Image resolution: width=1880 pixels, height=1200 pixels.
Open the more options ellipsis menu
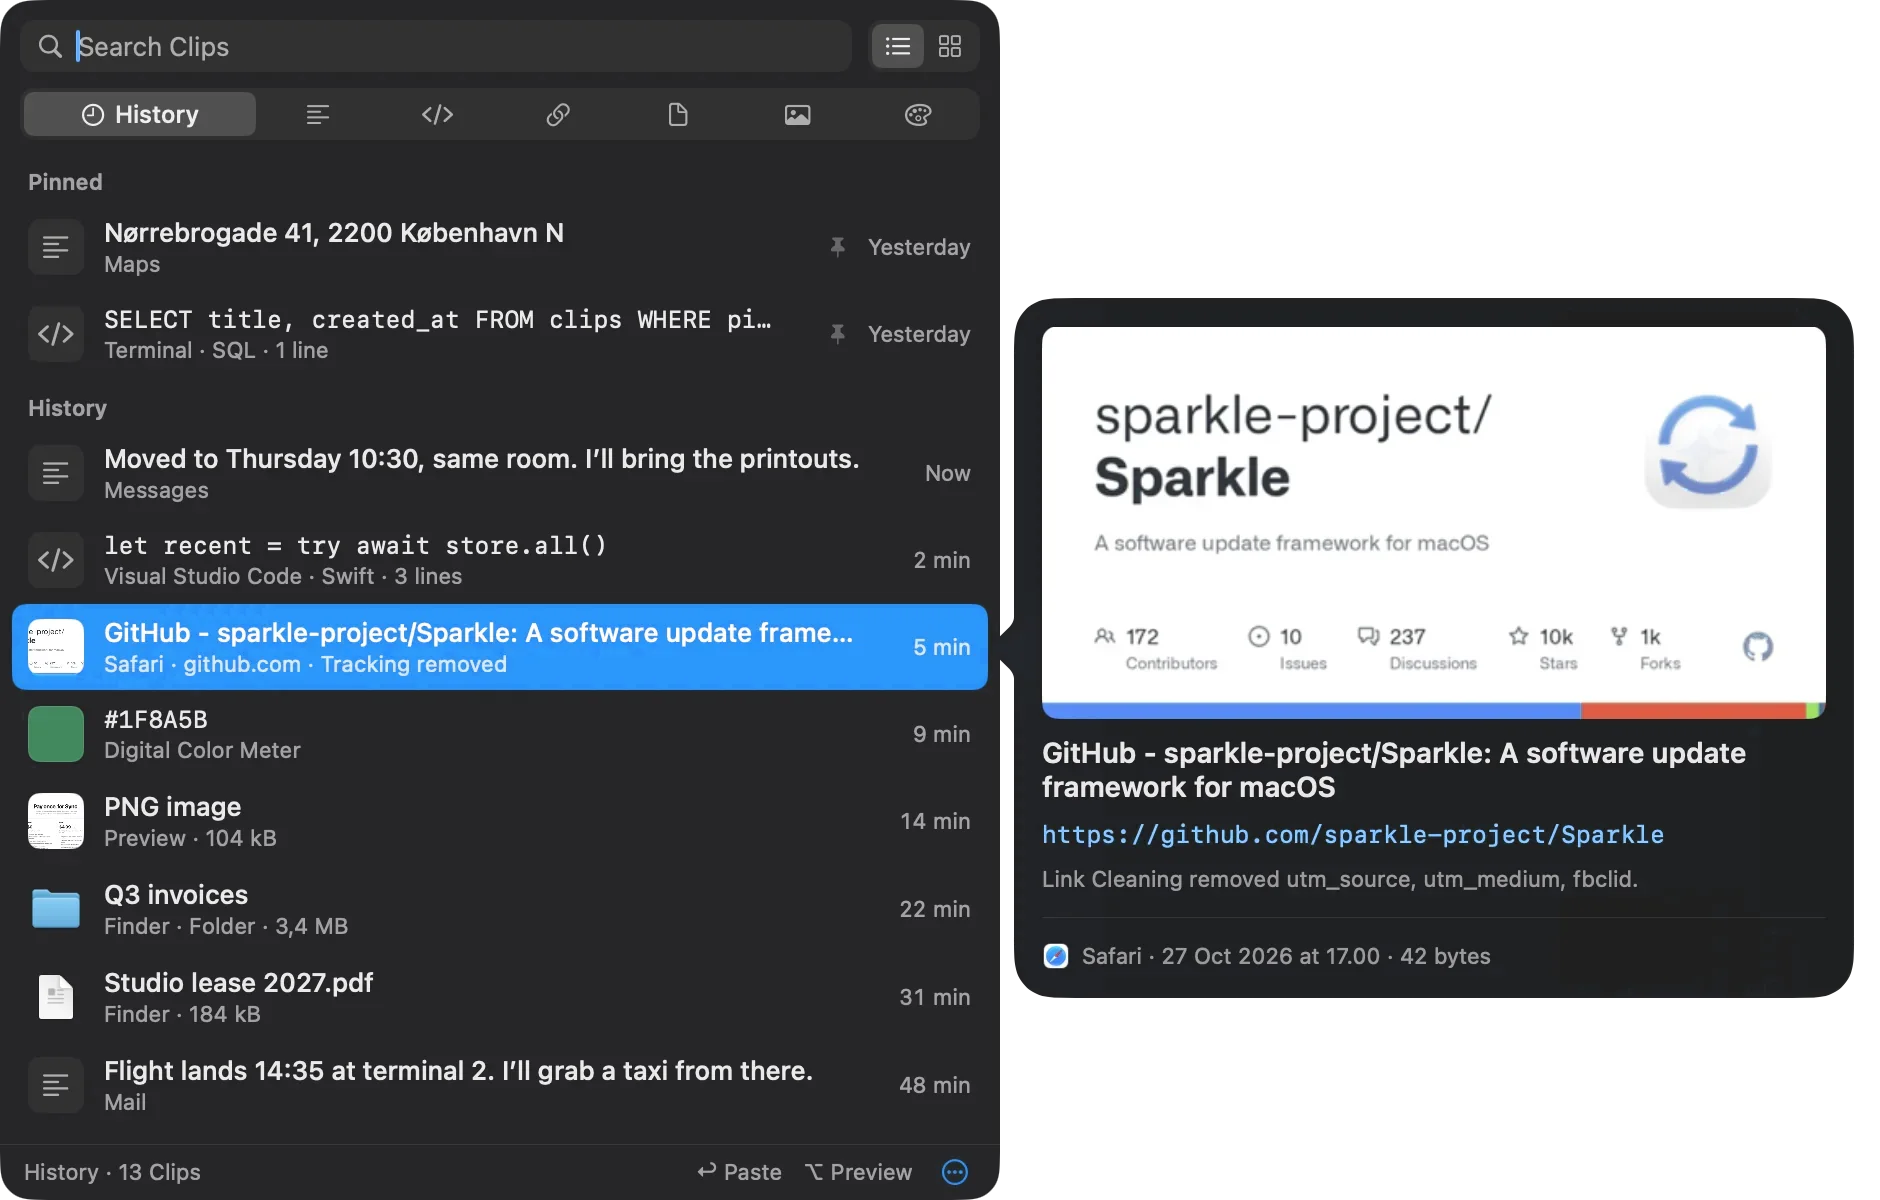(x=955, y=1172)
